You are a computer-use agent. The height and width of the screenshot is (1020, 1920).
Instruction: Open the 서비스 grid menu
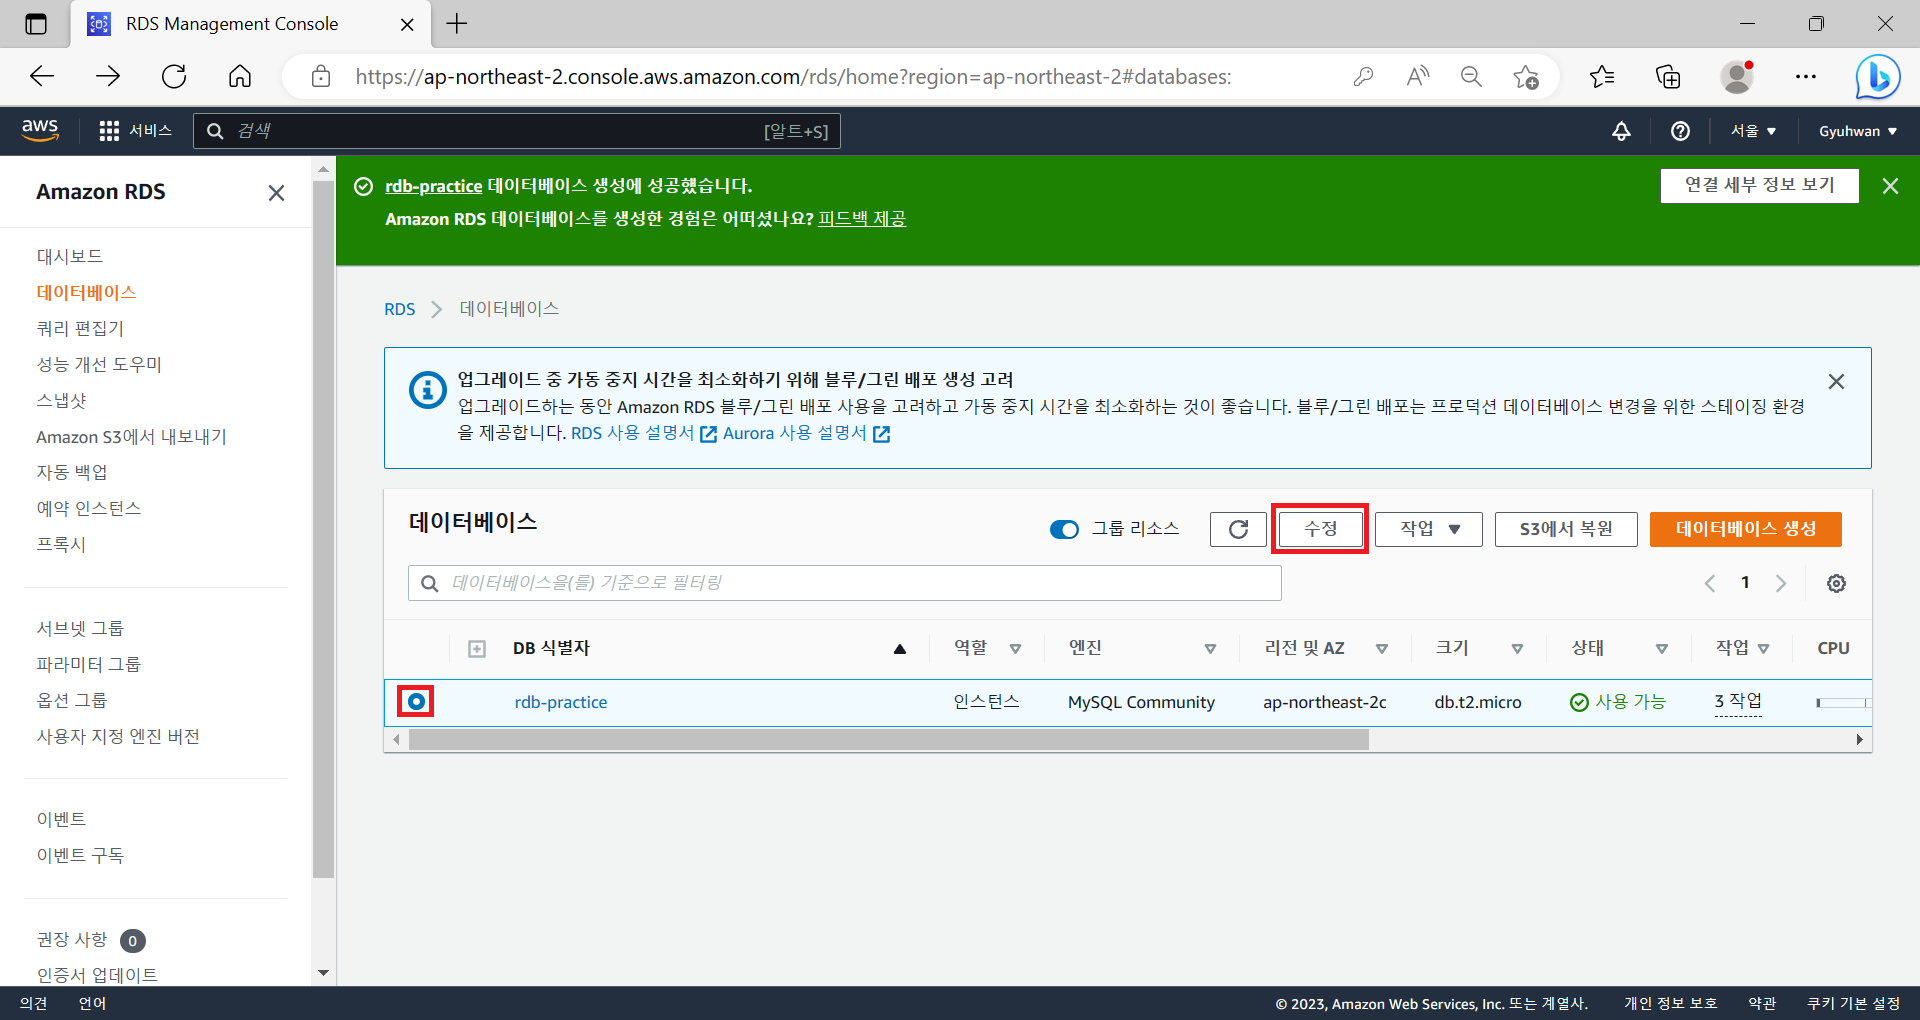pyautogui.click(x=136, y=131)
